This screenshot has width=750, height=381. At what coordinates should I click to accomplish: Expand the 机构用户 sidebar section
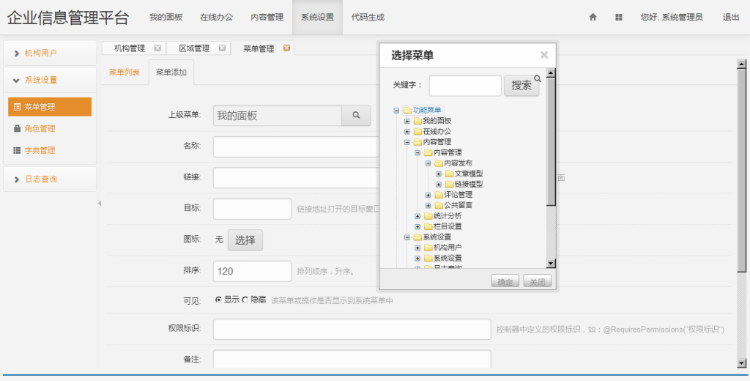coord(50,53)
